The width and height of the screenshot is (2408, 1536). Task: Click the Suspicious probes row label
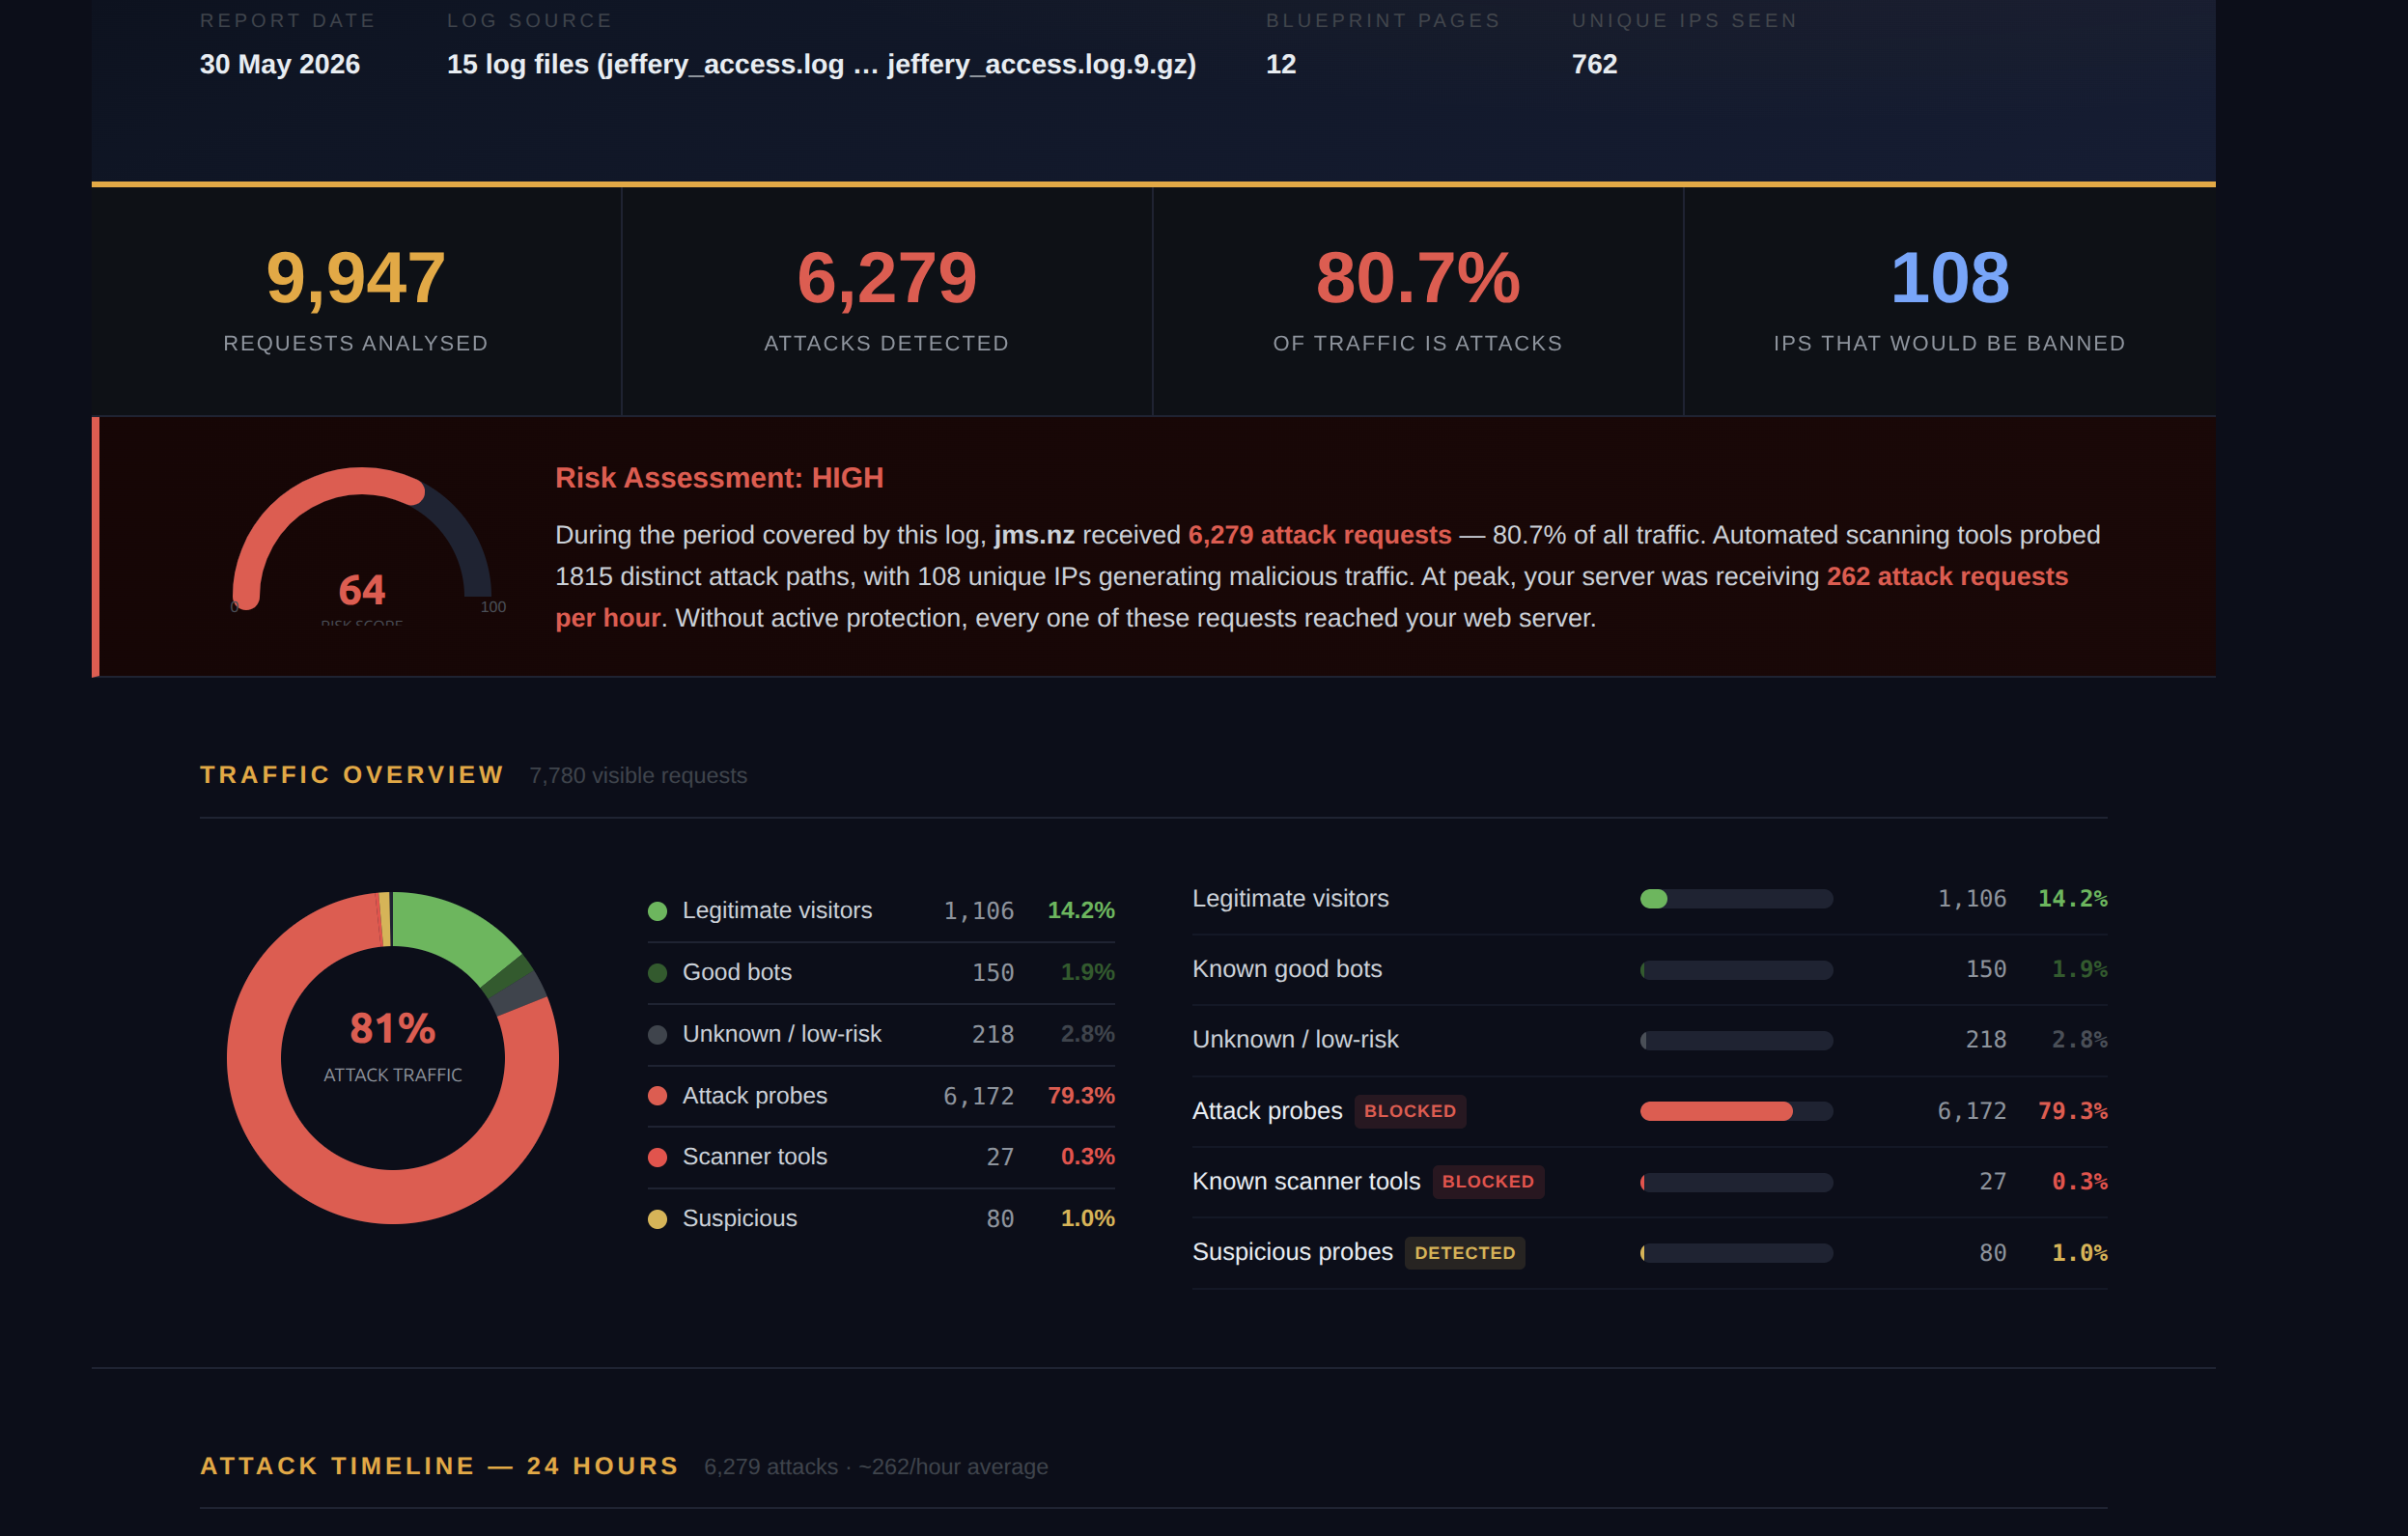click(1292, 1252)
